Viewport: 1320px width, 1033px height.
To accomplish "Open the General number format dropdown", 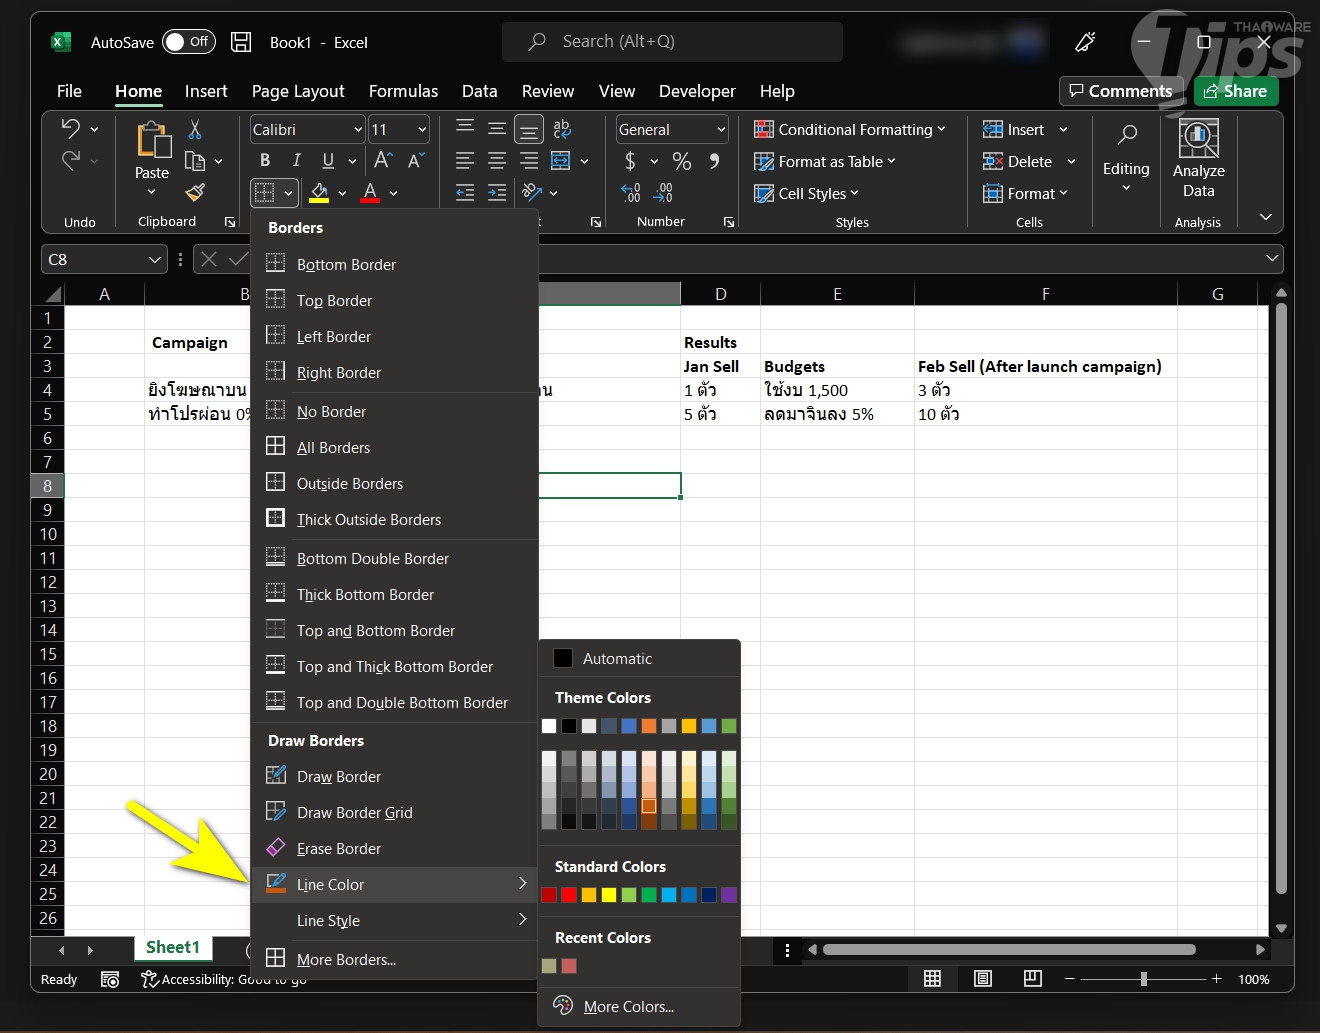I will 672,130.
